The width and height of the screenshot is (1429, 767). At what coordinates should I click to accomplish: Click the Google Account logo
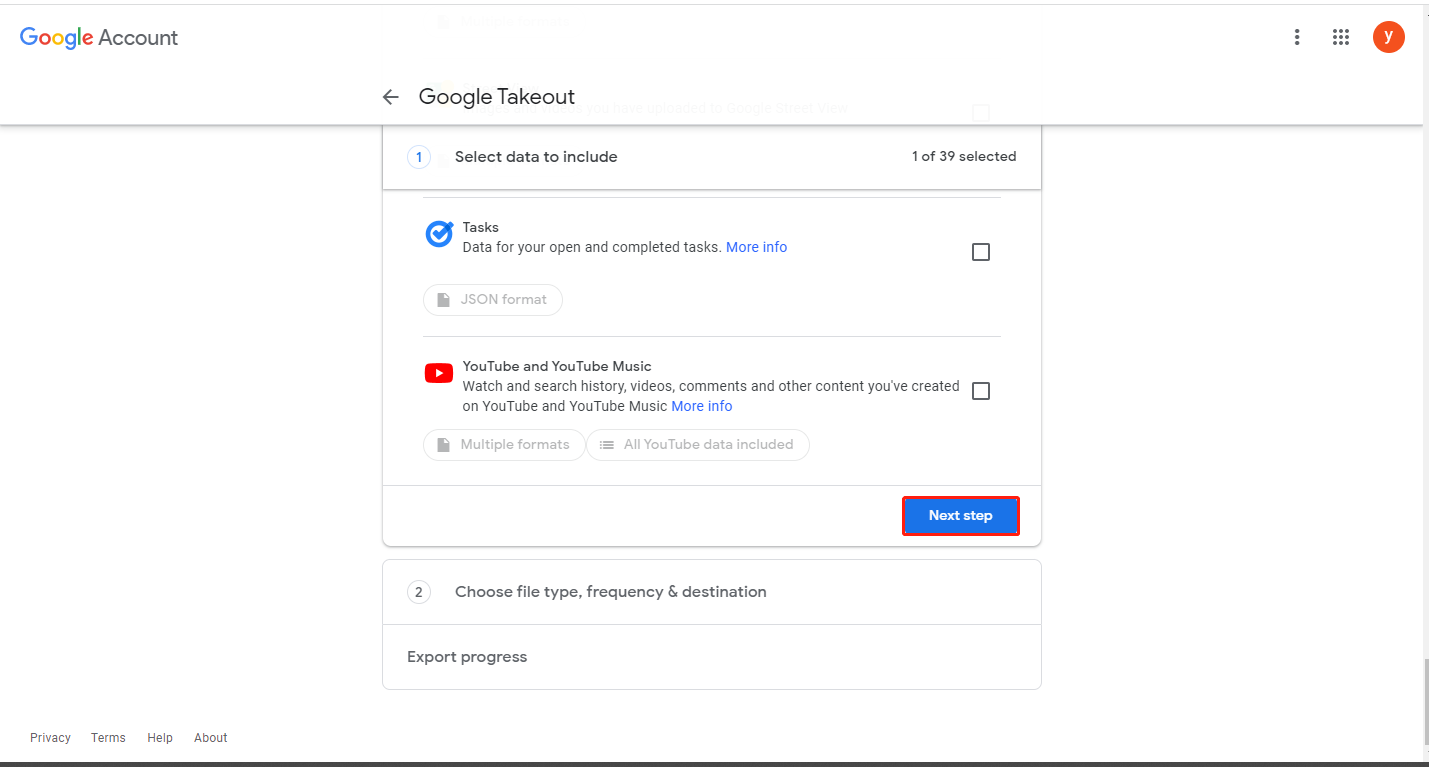tap(98, 38)
